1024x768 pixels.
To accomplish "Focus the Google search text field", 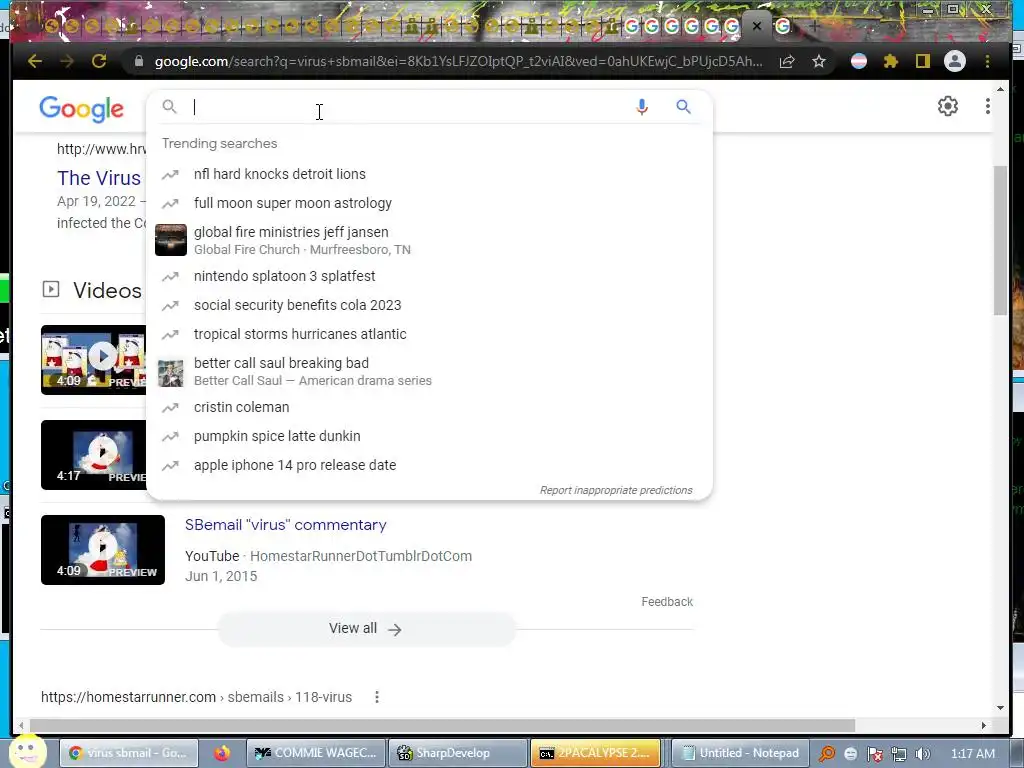I will pyautogui.click(x=408, y=106).
